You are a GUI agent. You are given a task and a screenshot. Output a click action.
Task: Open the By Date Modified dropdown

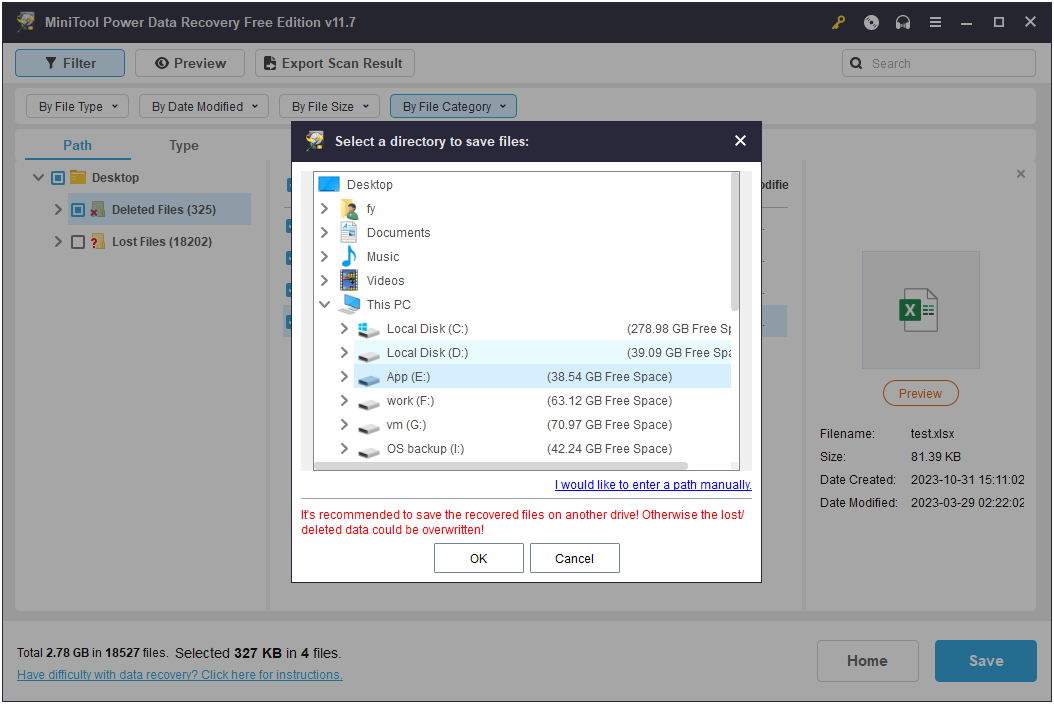coord(204,106)
